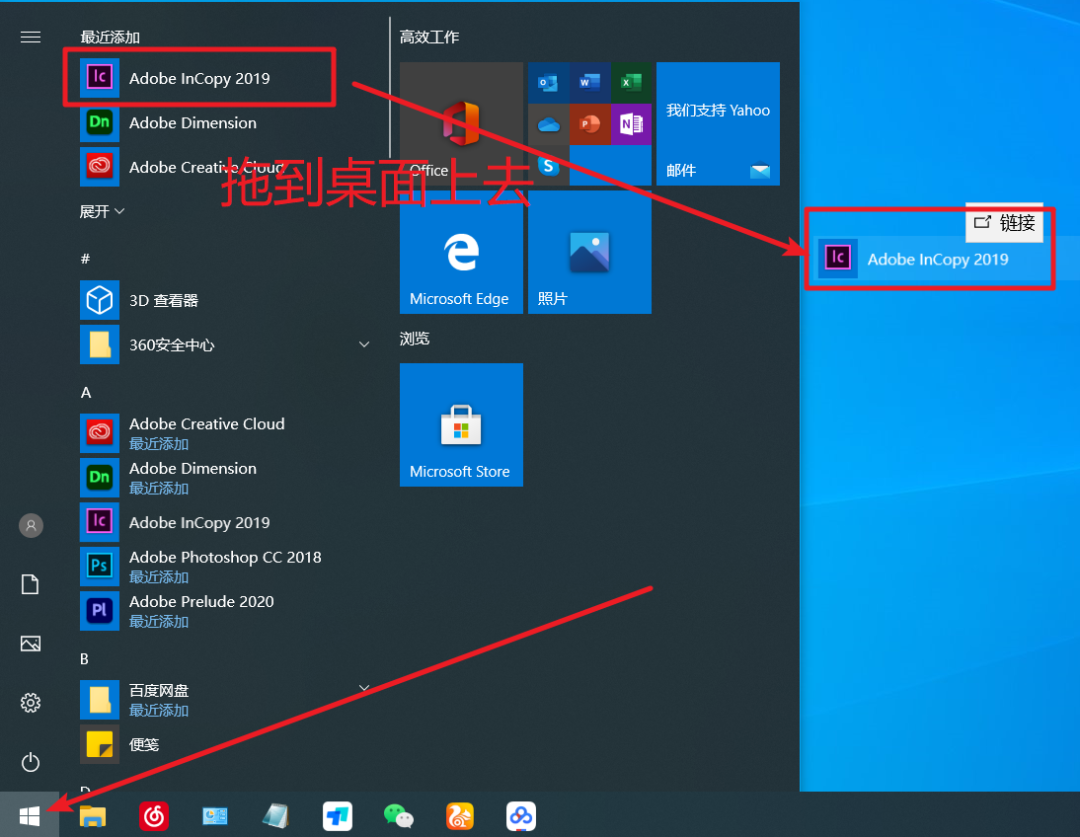Click the 高效工作 group heading

(429, 37)
